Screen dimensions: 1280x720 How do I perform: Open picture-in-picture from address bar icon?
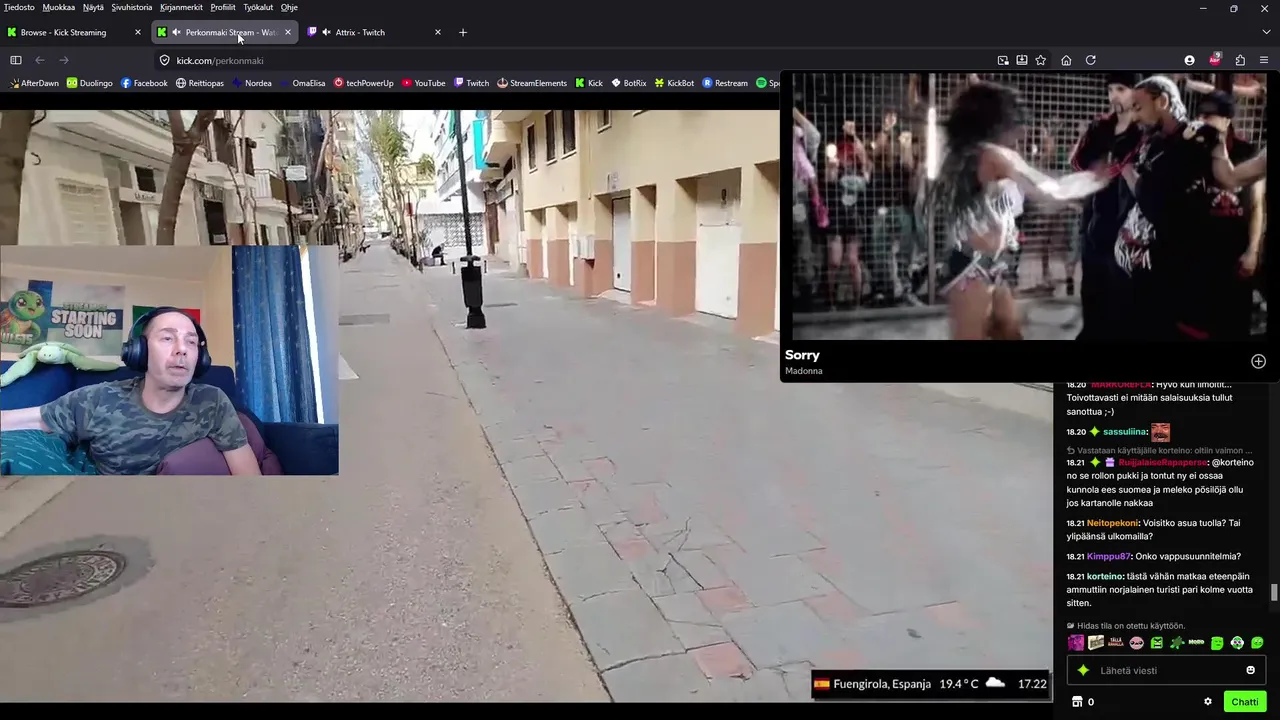pos(1003,60)
